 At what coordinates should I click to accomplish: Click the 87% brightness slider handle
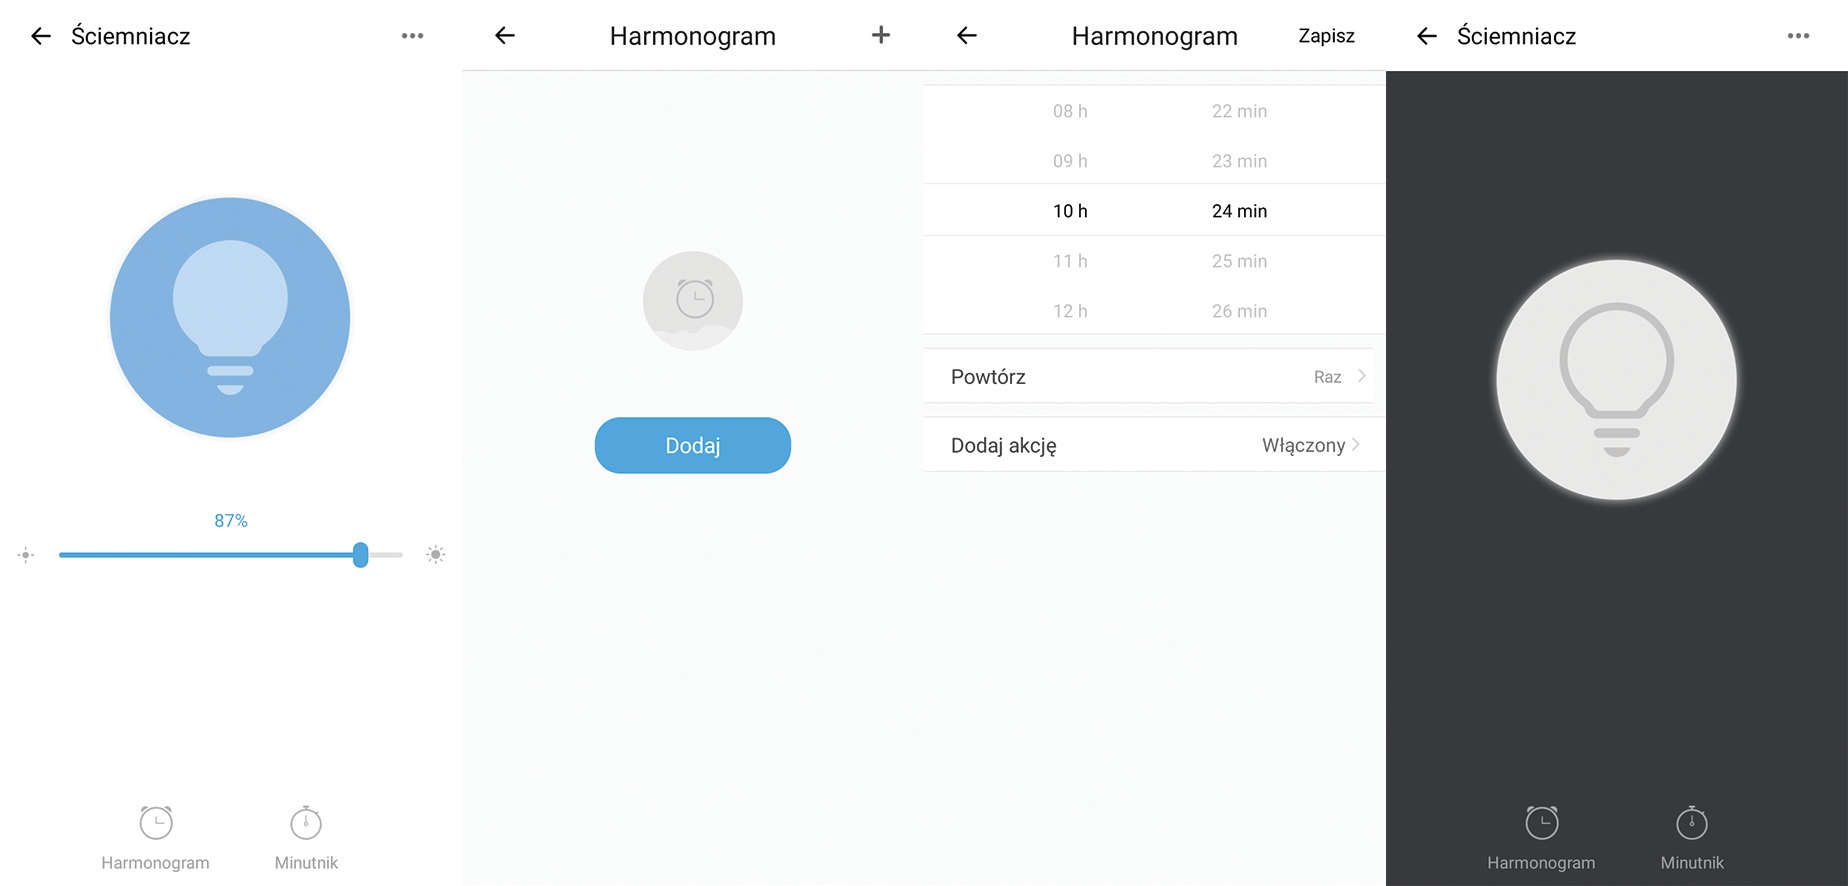coord(361,555)
